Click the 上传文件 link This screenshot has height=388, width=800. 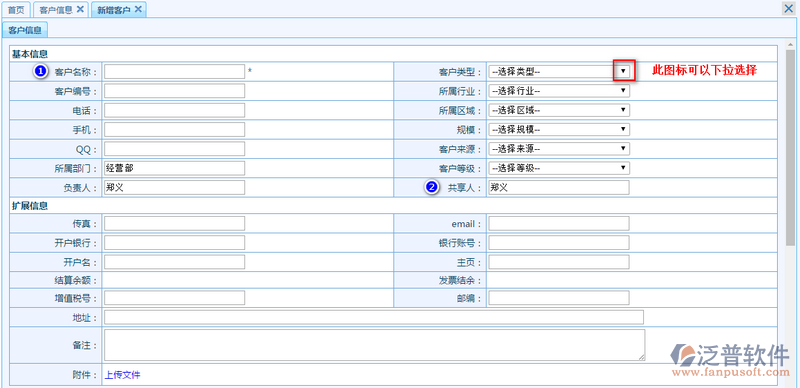click(122, 375)
